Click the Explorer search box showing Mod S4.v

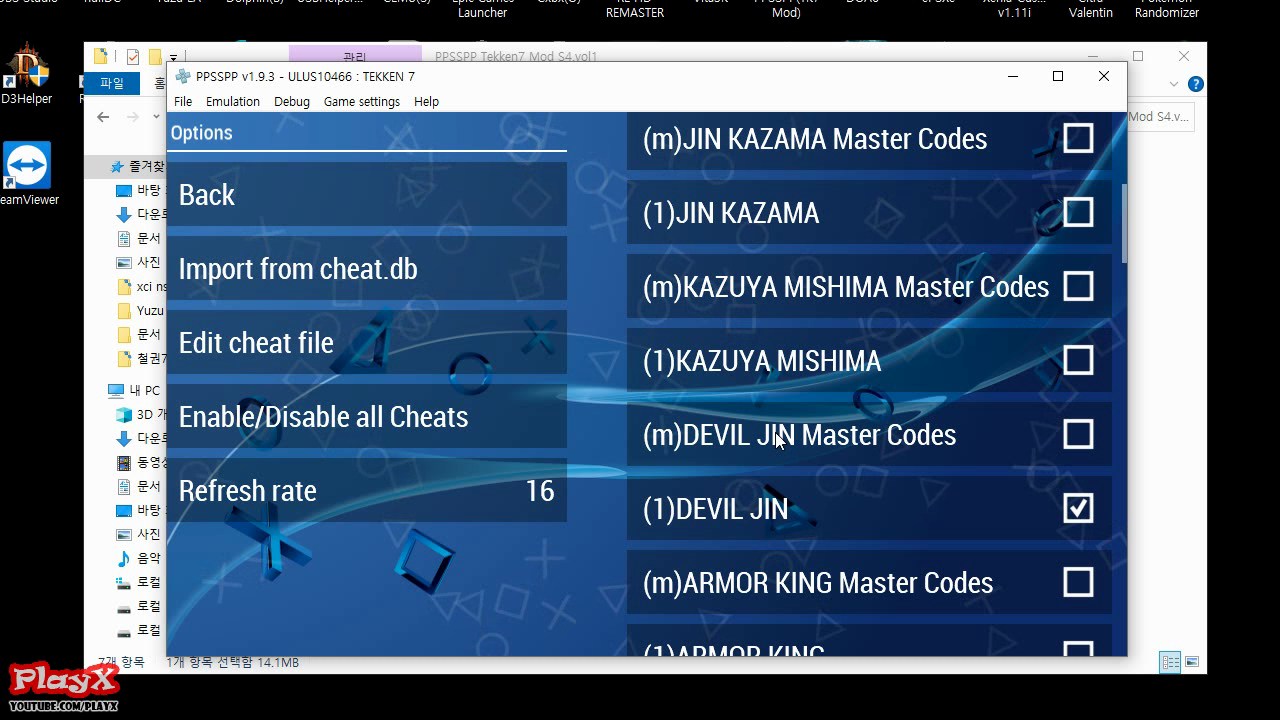point(1161,117)
